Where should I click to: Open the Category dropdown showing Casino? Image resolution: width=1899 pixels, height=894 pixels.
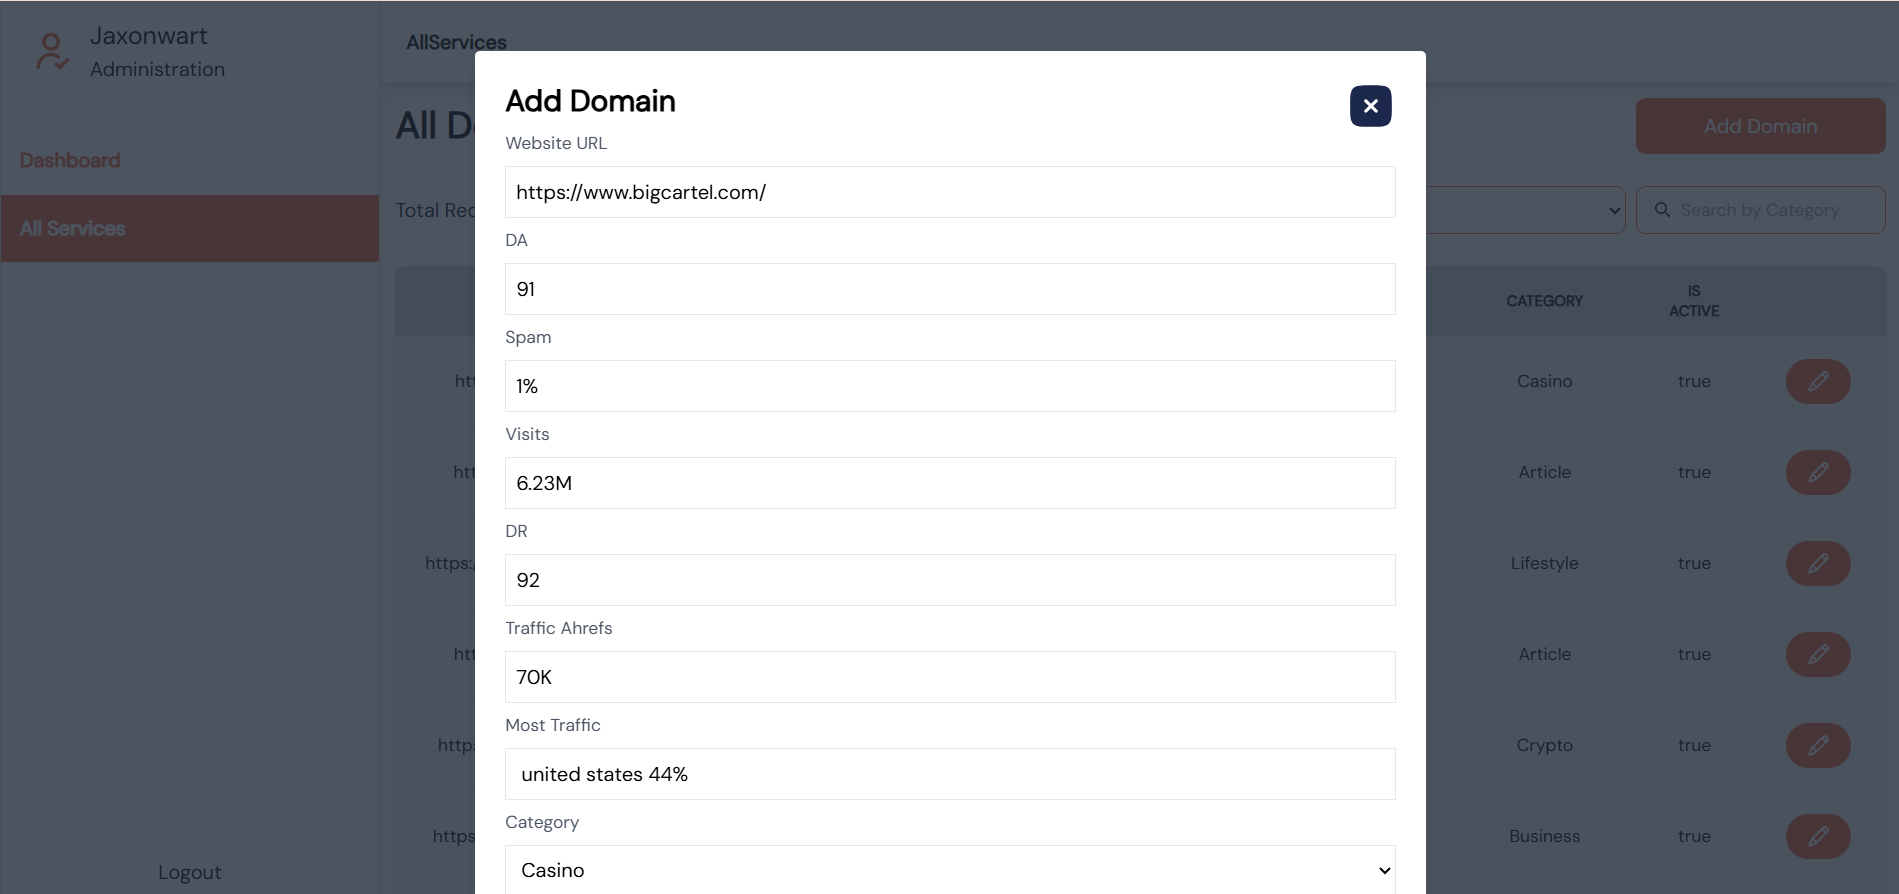[x=949, y=870]
